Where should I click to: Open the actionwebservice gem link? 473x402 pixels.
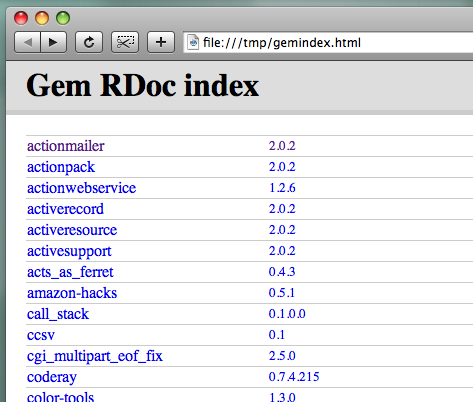(82, 188)
